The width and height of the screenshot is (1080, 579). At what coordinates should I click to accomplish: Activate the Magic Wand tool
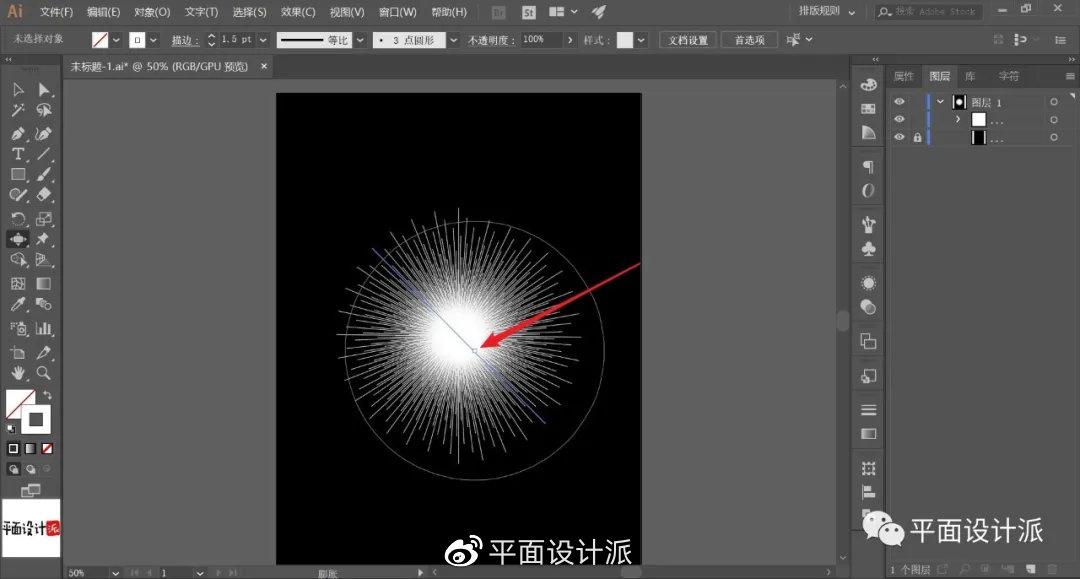coord(18,110)
